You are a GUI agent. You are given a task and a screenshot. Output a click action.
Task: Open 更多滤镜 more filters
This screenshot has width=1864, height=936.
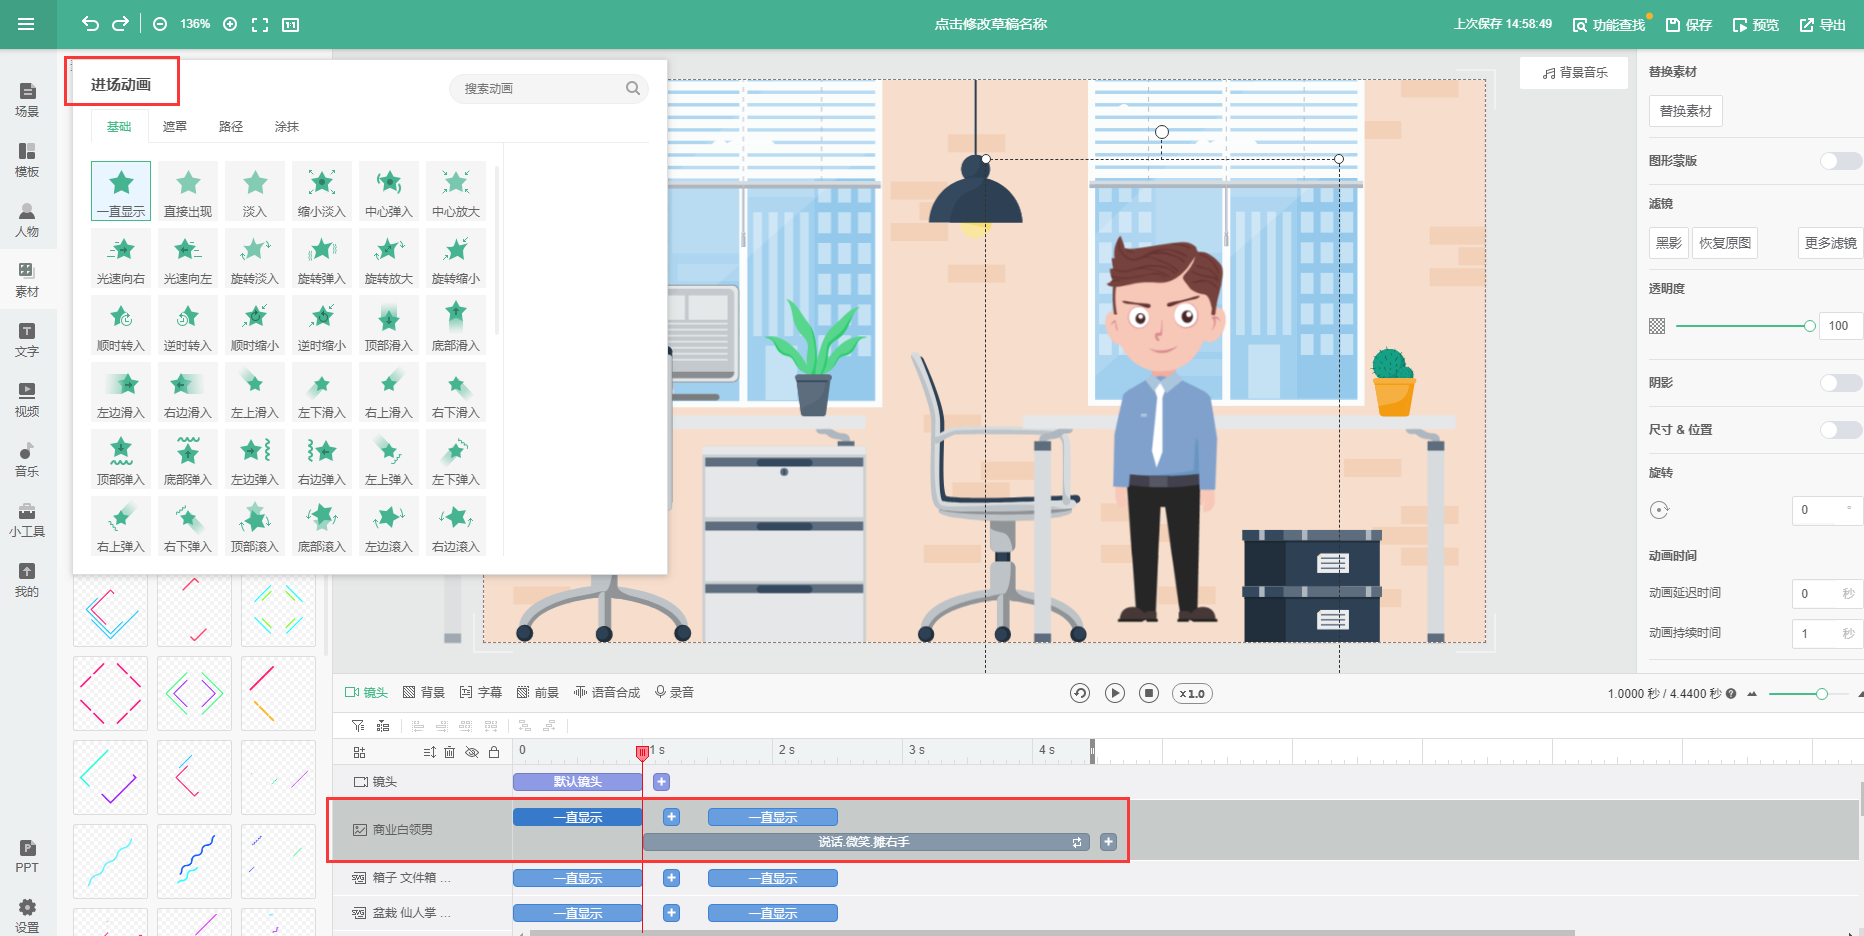1830,243
